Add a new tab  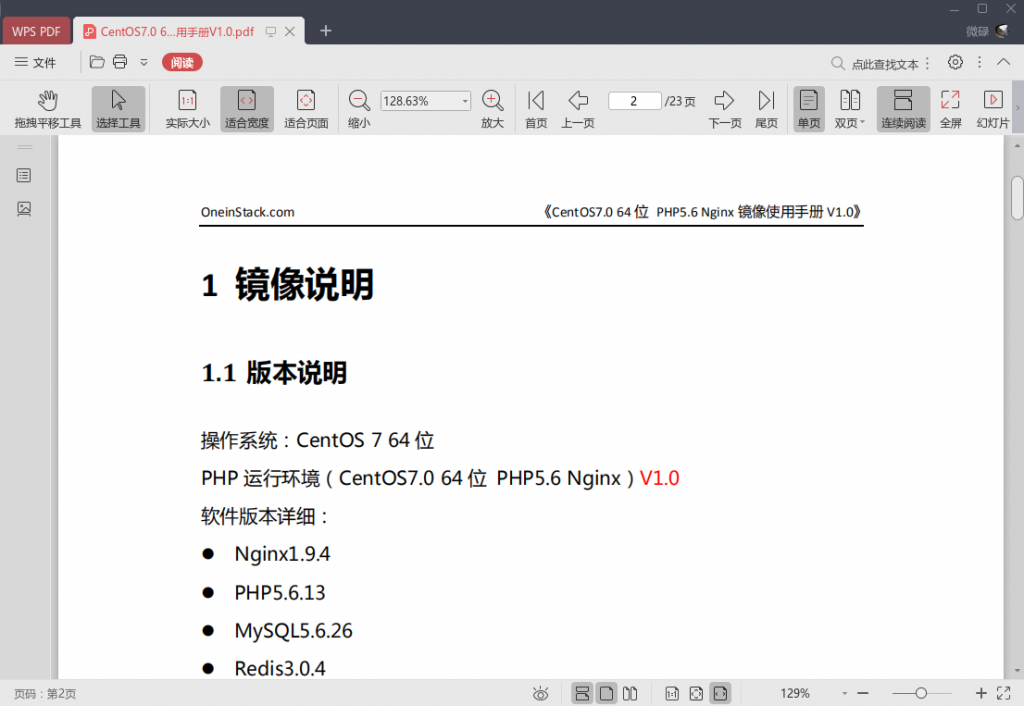[326, 31]
